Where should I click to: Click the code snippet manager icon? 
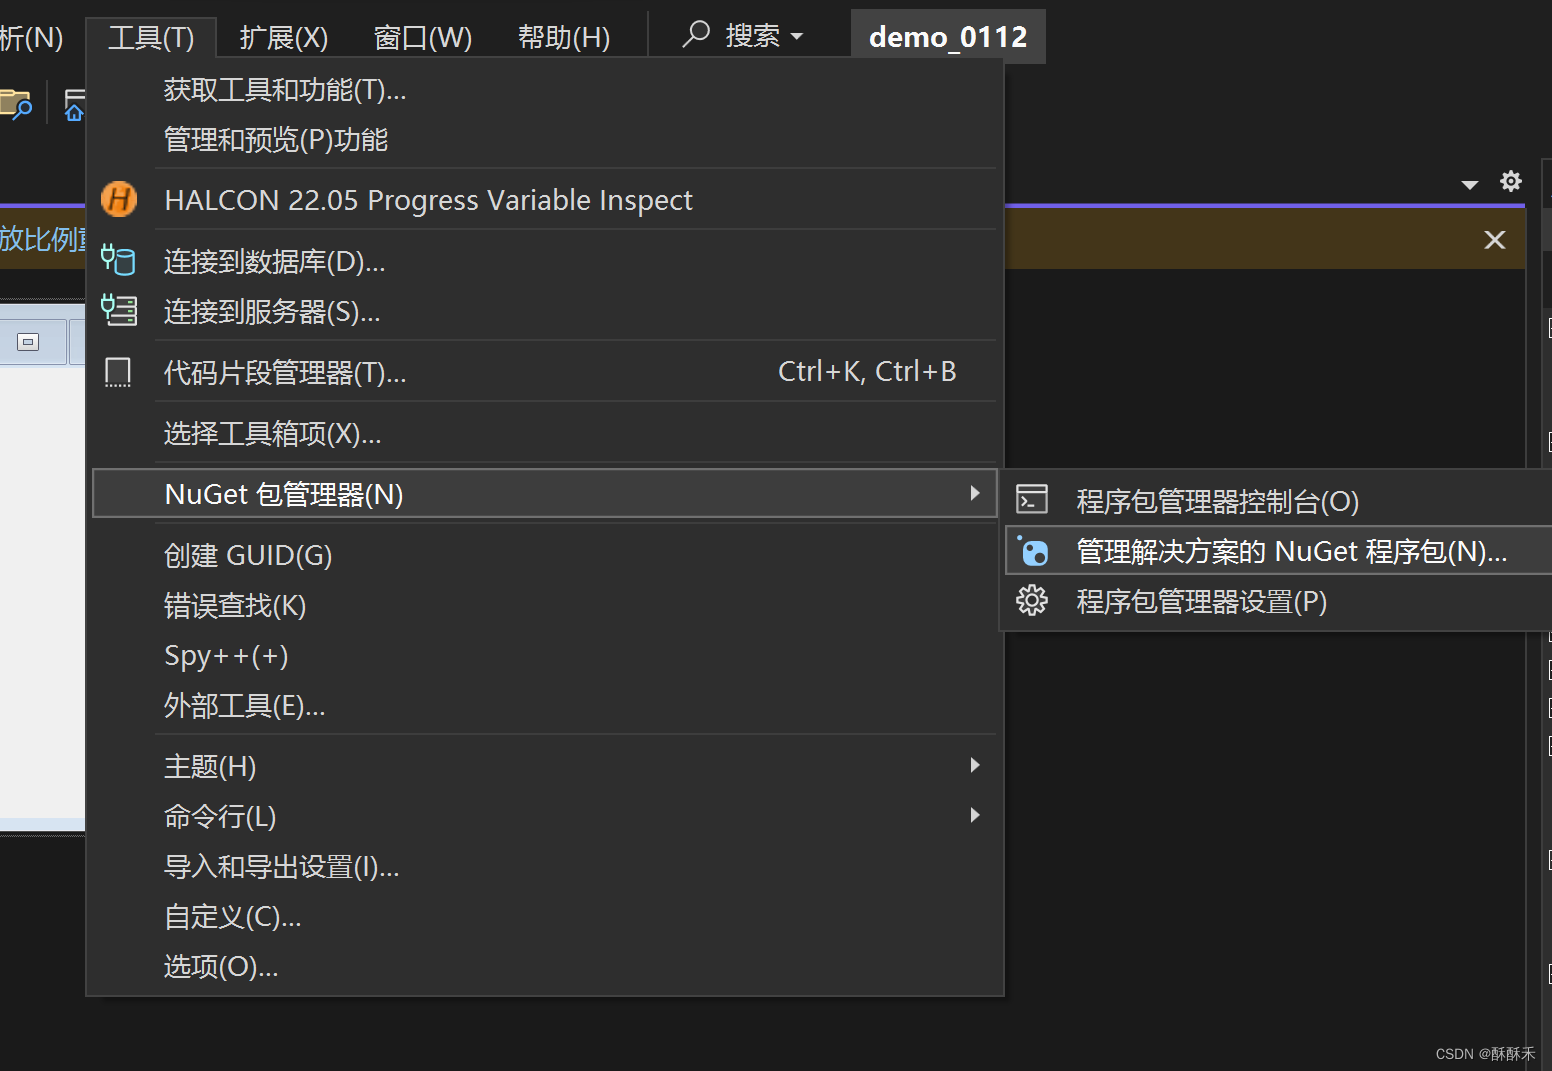point(118,372)
